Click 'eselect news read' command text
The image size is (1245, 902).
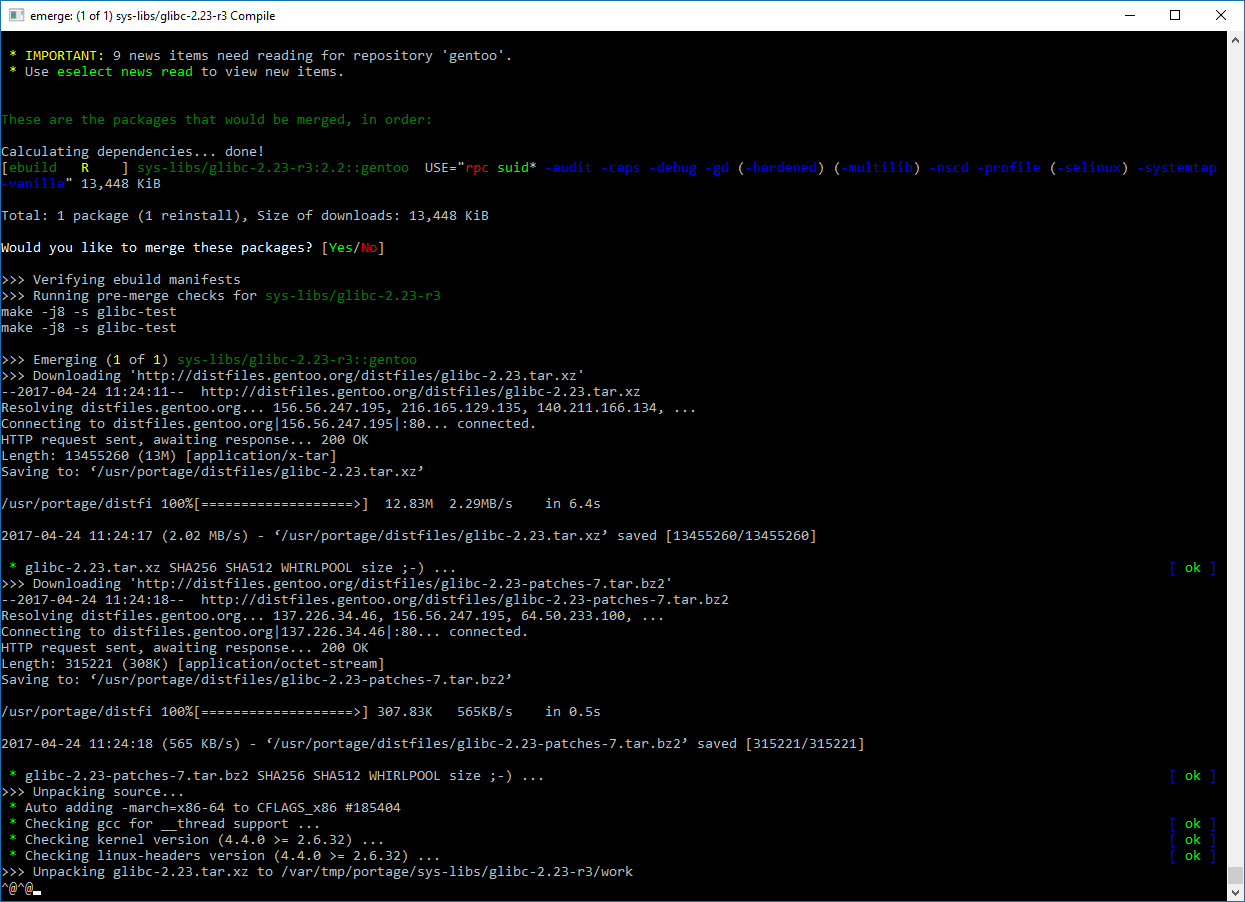125,72
